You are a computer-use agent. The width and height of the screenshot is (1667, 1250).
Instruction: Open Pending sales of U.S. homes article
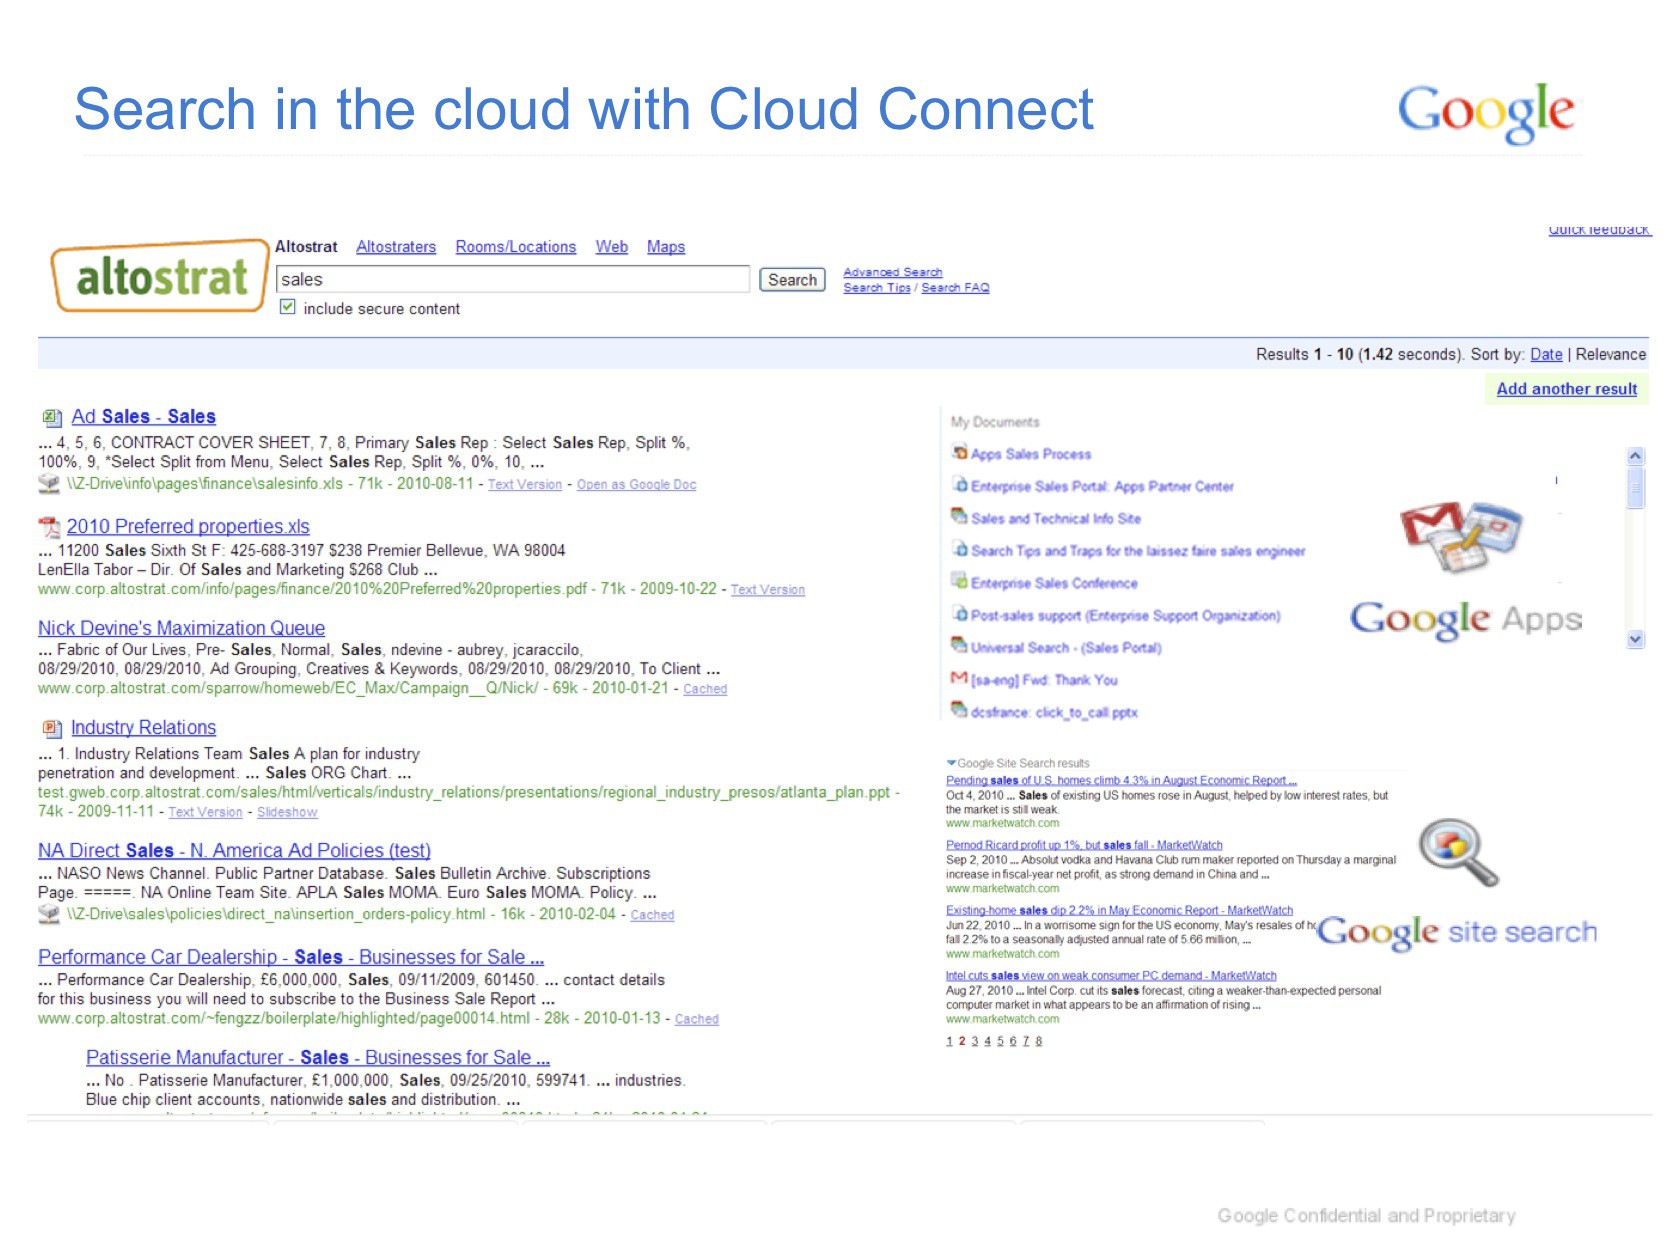click(x=1121, y=781)
